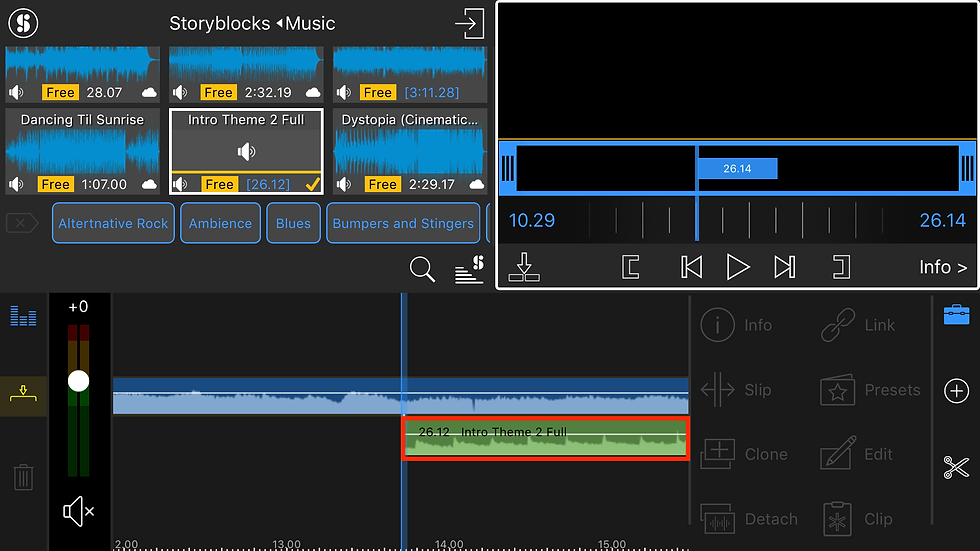The image size is (980, 551).
Task: Adjust the volume fader knob
Action: click(78, 381)
